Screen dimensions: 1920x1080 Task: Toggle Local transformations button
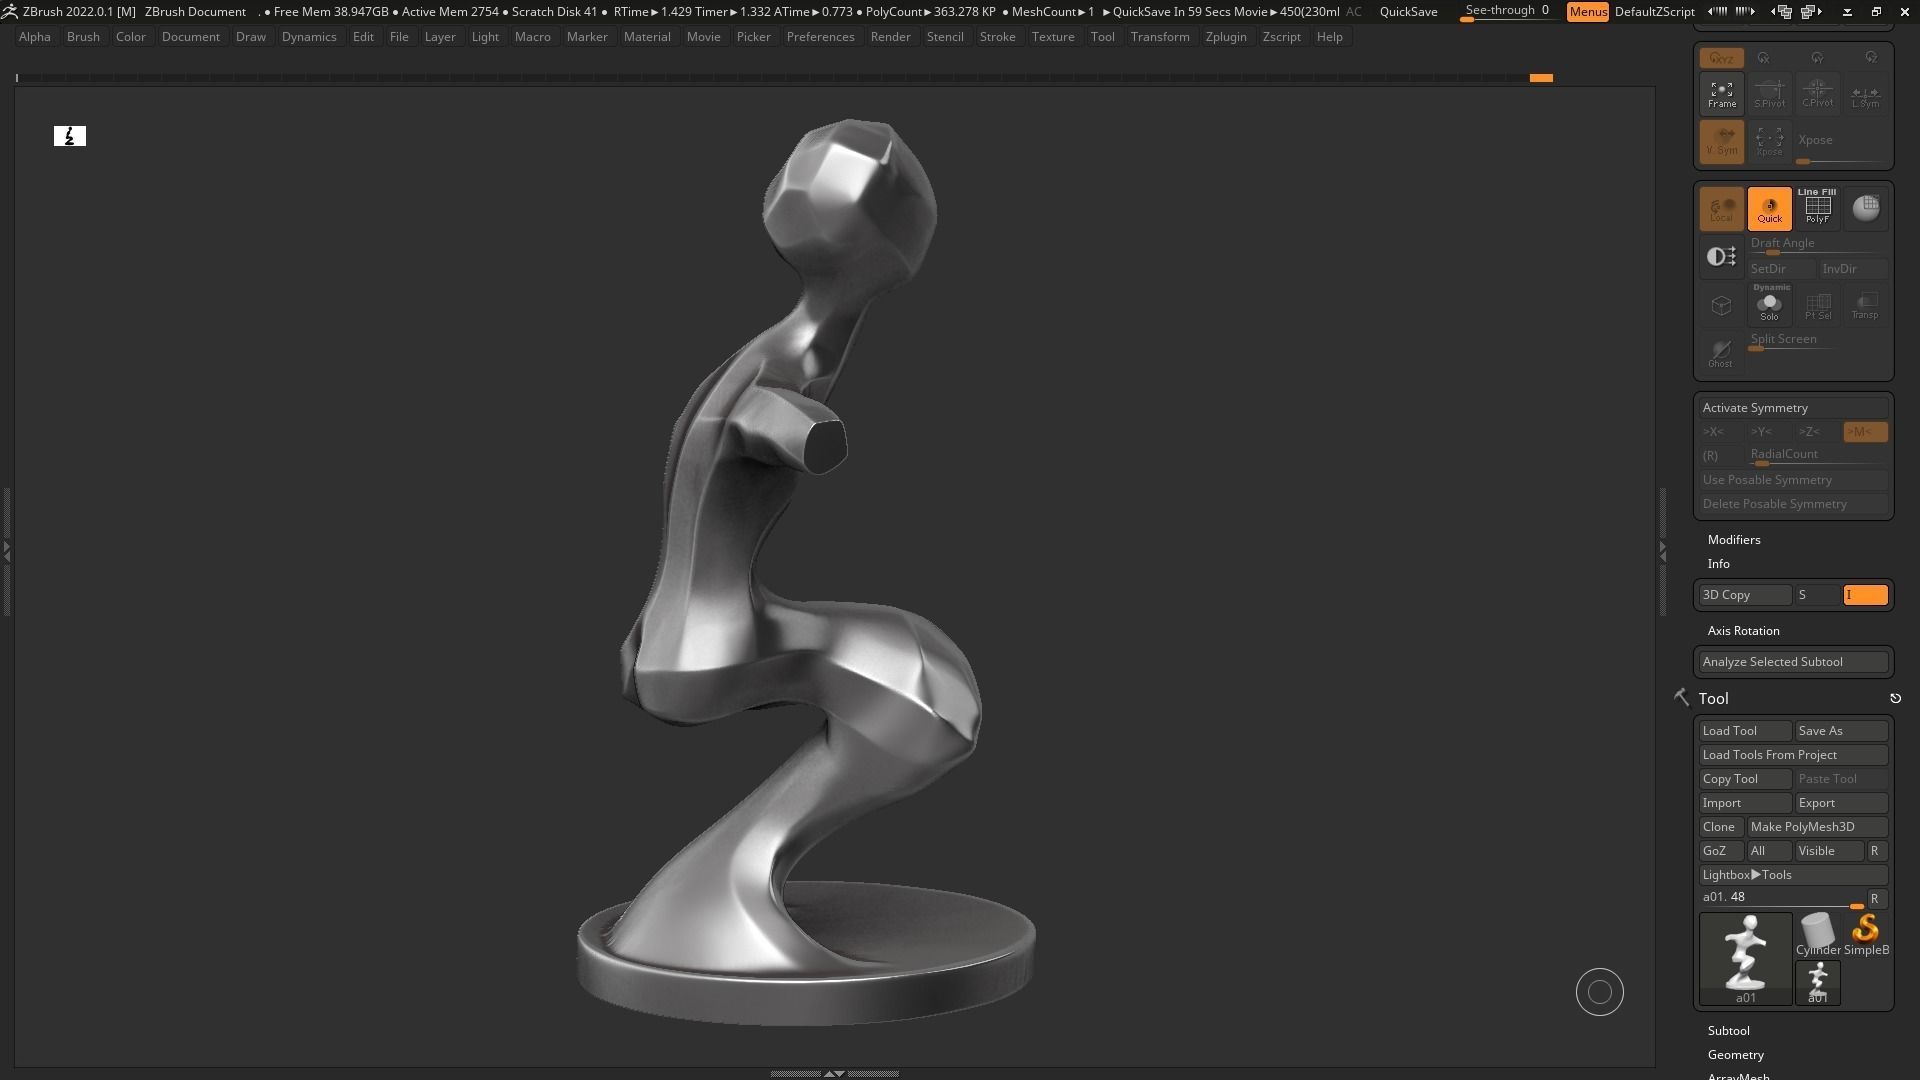(1721, 209)
